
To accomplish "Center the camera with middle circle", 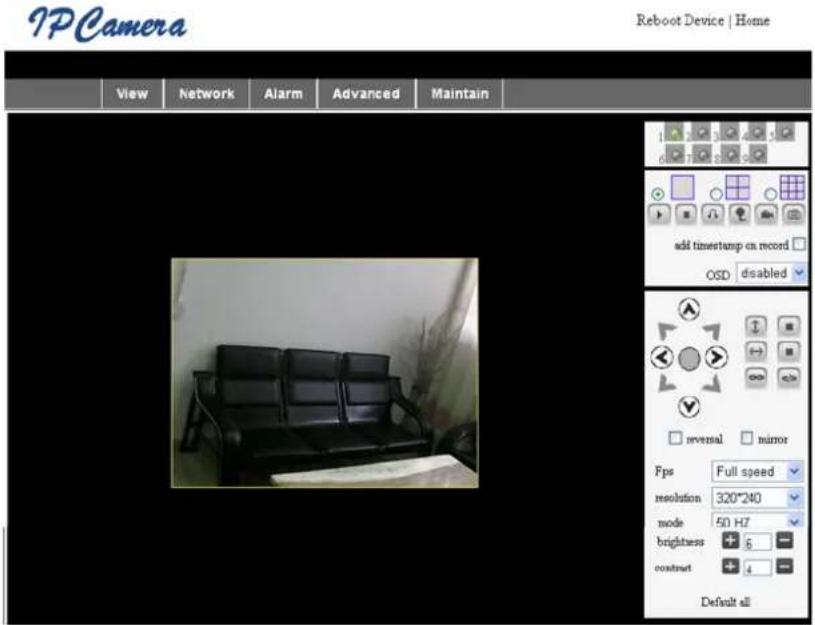I will (689, 358).
